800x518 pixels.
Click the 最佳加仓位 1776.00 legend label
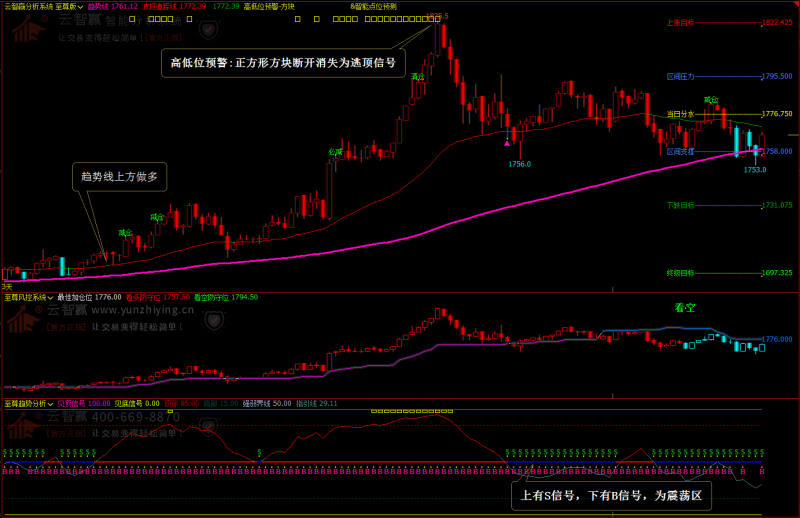[x=89, y=297]
